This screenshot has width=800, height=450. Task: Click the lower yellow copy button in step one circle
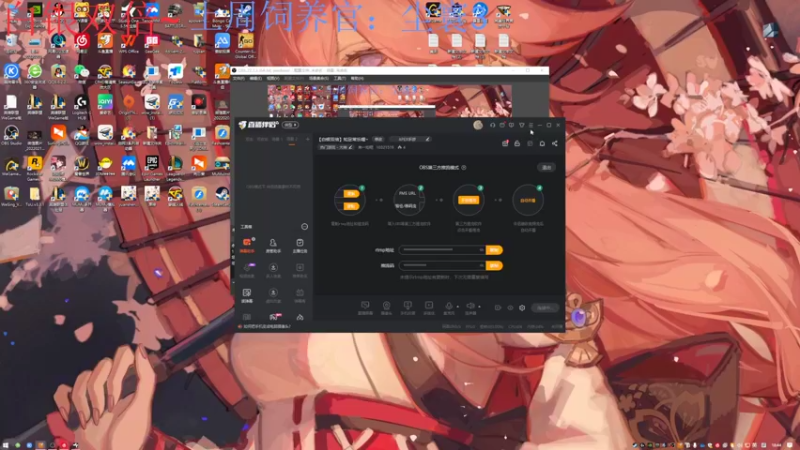pos(351,206)
